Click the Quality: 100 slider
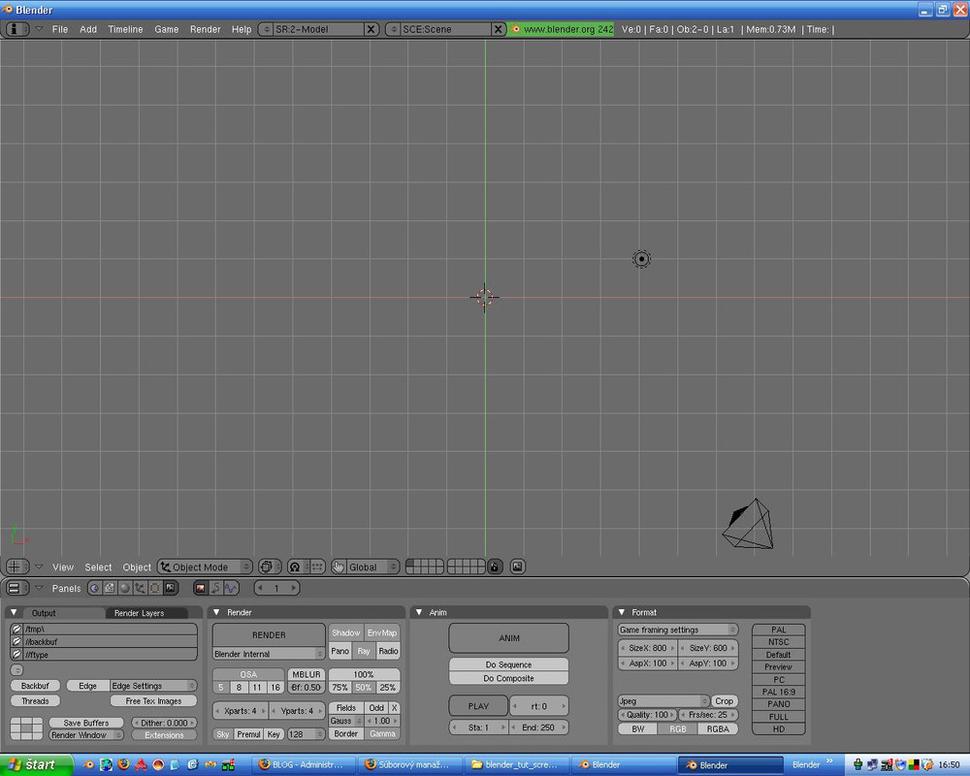The width and height of the screenshot is (970, 776). [x=648, y=715]
